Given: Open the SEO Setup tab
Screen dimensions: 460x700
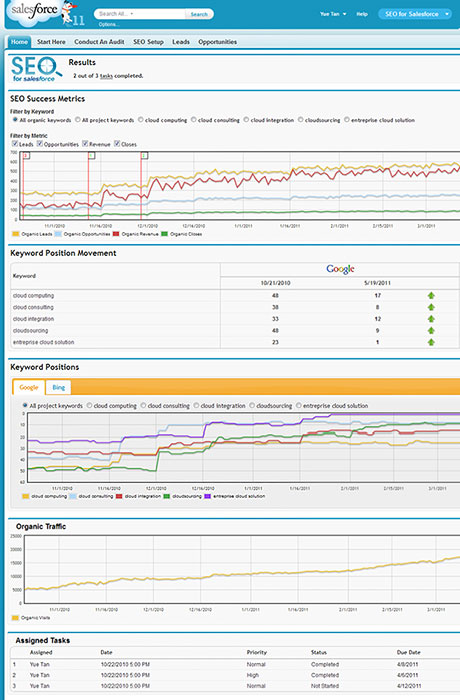Looking at the screenshot, I should click(148, 42).
